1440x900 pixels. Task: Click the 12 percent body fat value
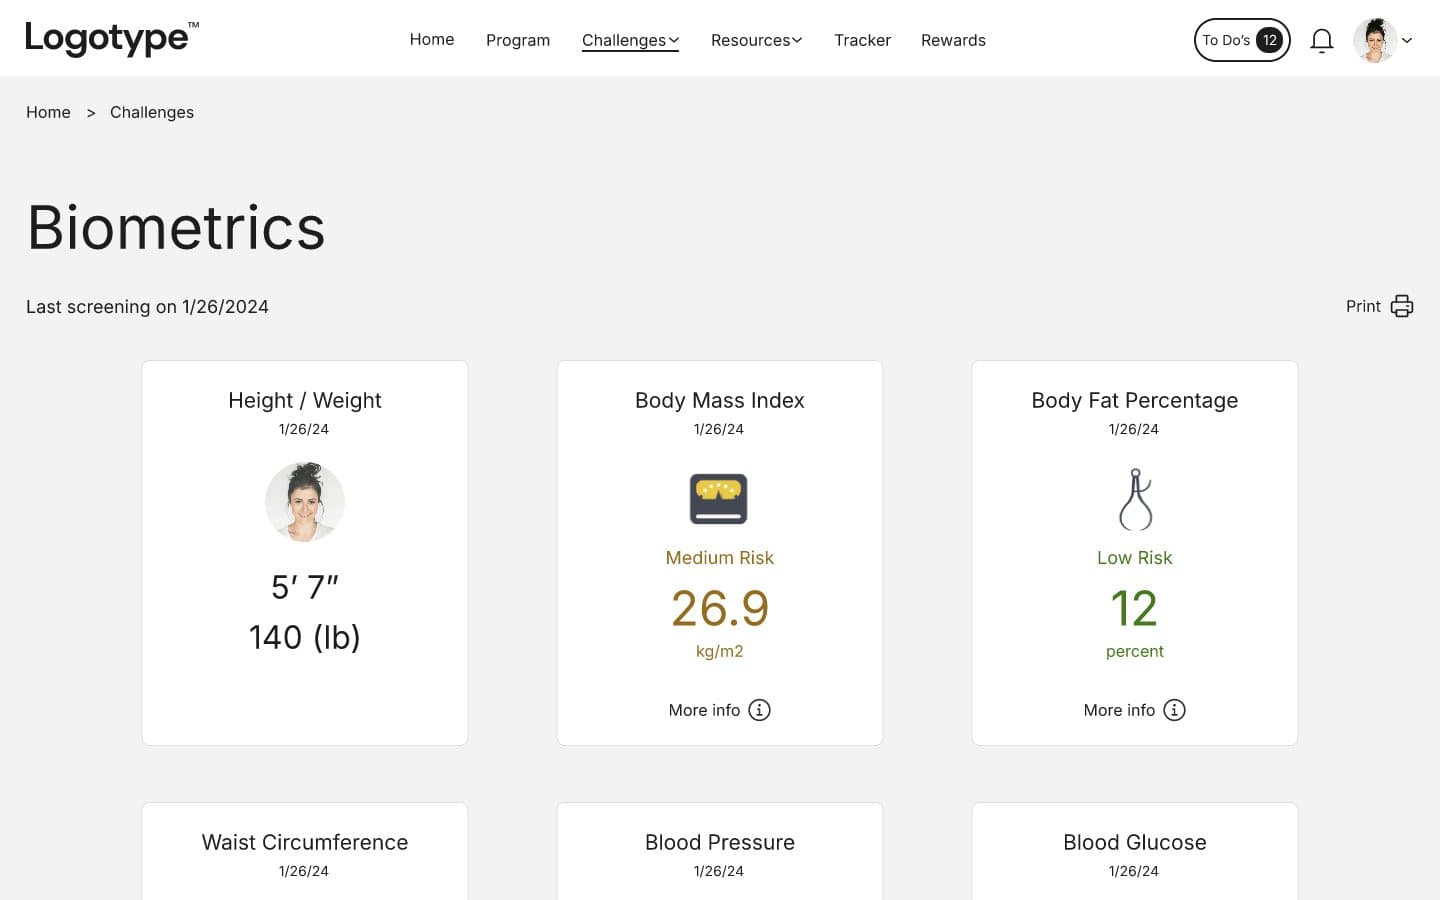click(1134, 608)
